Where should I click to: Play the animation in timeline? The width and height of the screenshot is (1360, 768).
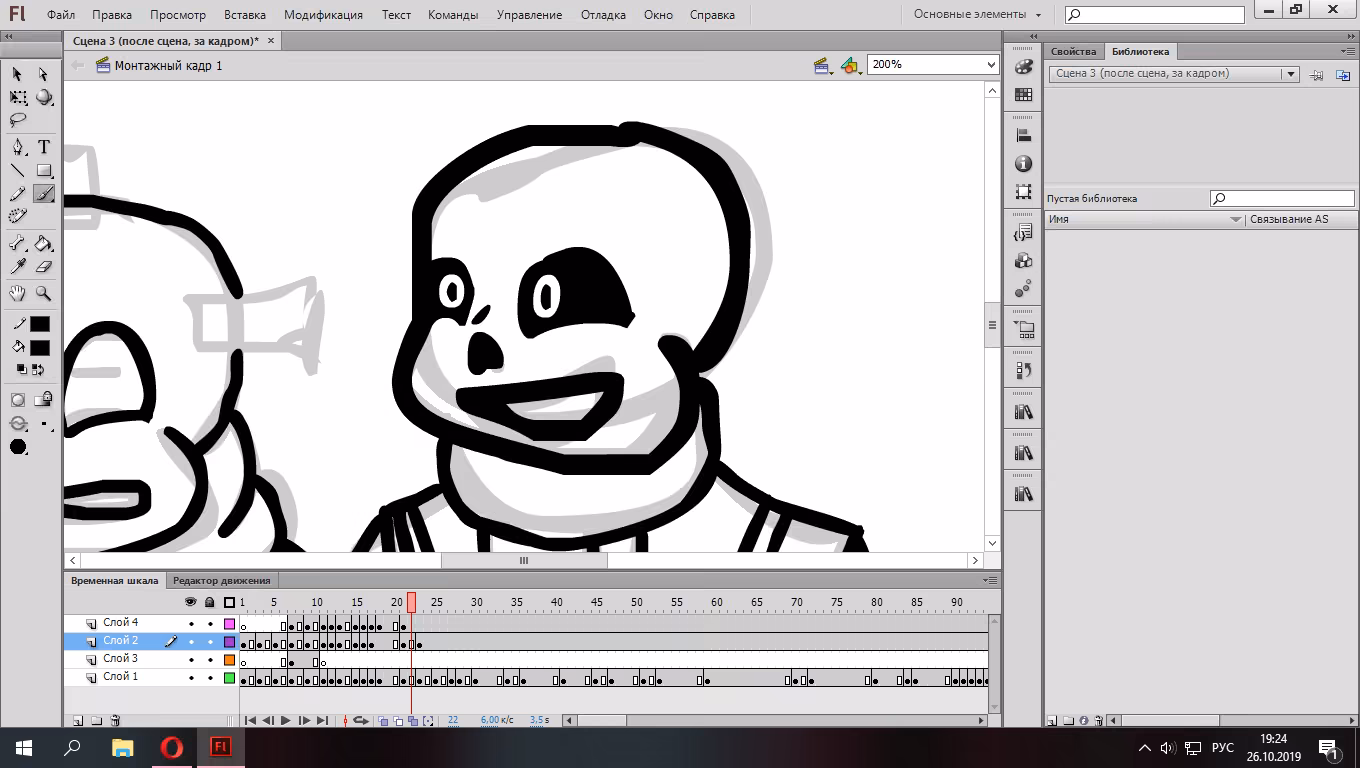tap(286, 720)
